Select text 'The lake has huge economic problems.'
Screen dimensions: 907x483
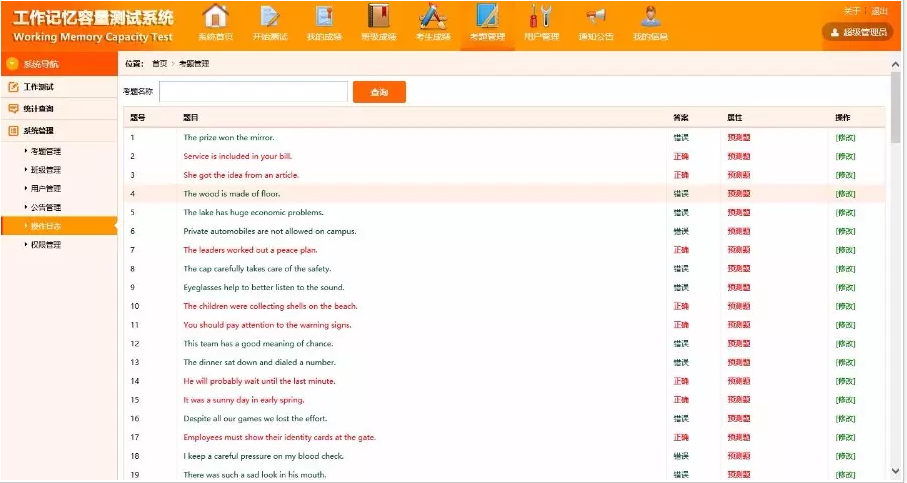[253, 212]
